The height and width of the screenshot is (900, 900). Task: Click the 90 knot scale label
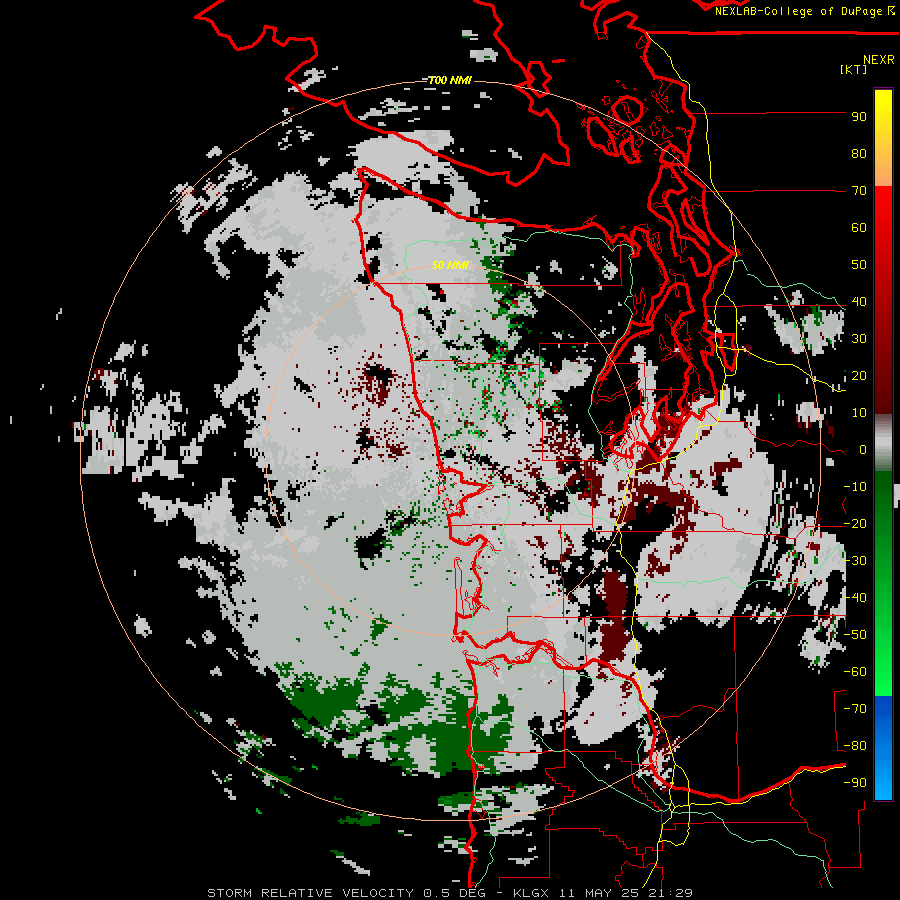point(859,117)
